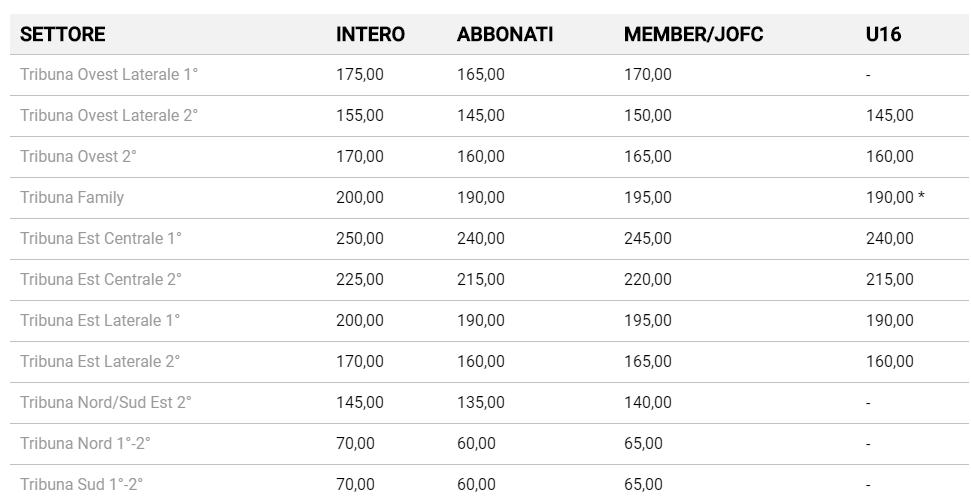Click the Tribuna Sud 1°-2° sector name
This screenshot has height=496, width=971.
(81, 485)
